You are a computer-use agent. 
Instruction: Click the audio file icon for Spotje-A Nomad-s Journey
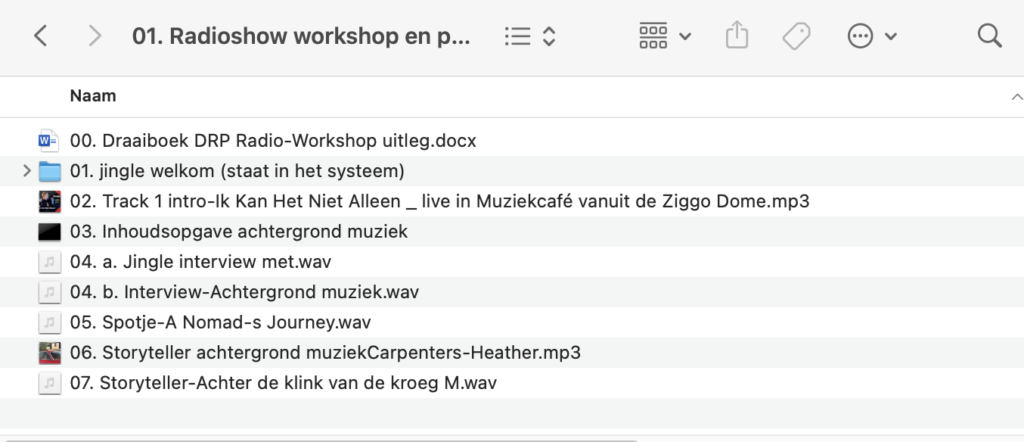point(48,323)
